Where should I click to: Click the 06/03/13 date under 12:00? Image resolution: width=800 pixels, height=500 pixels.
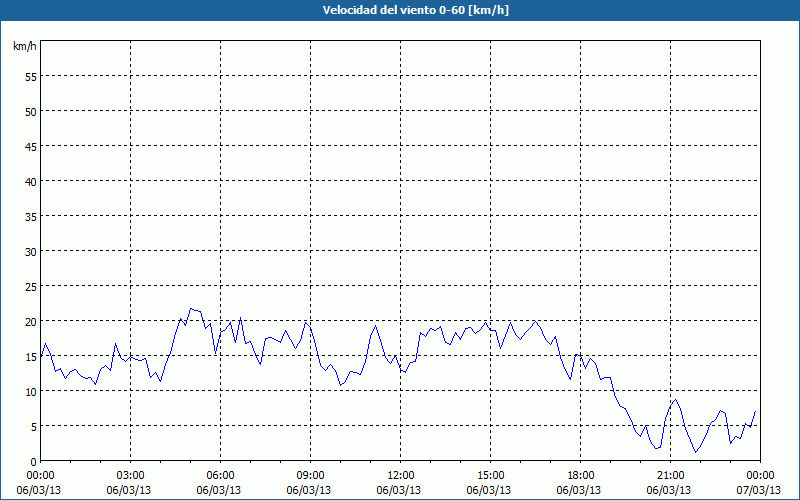(x=398, y=490)
